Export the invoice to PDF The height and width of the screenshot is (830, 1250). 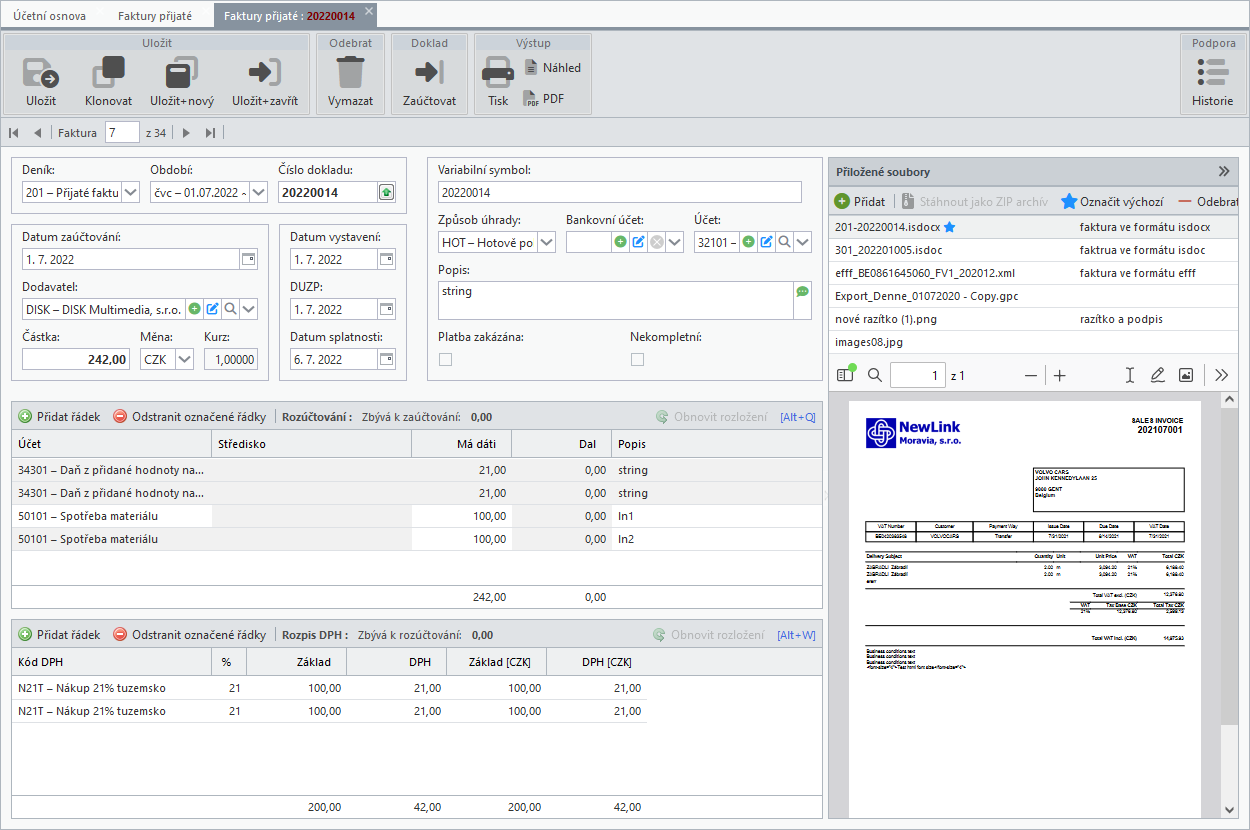click(545, 99)
